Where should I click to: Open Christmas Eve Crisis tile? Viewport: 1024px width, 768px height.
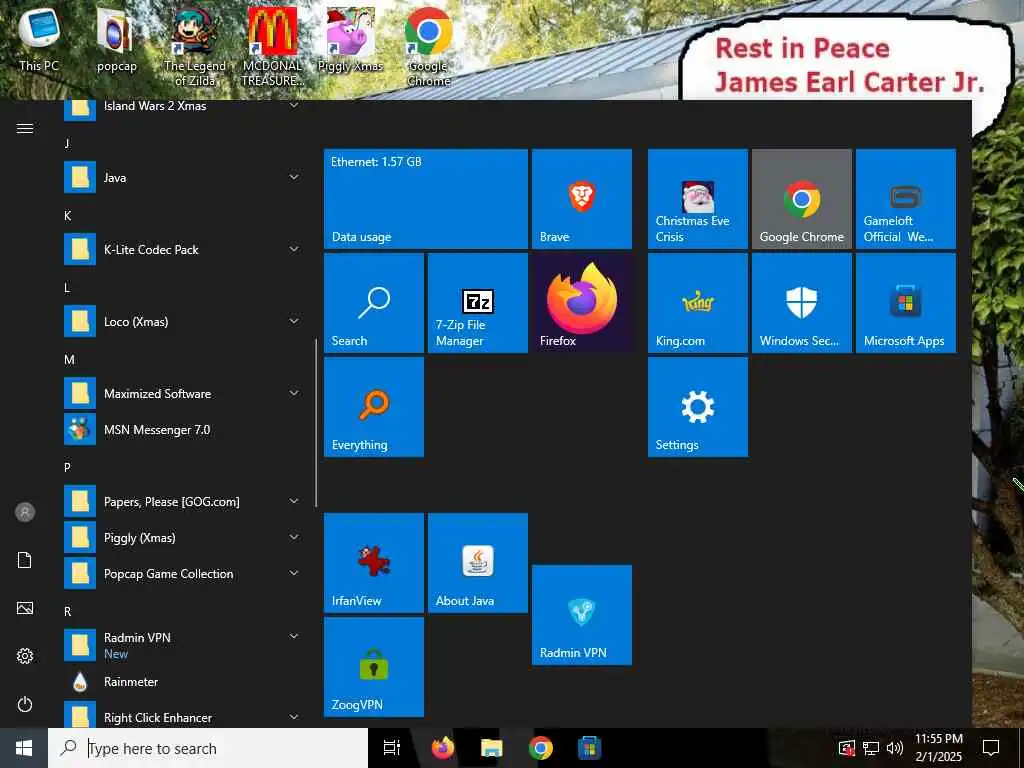697,199
